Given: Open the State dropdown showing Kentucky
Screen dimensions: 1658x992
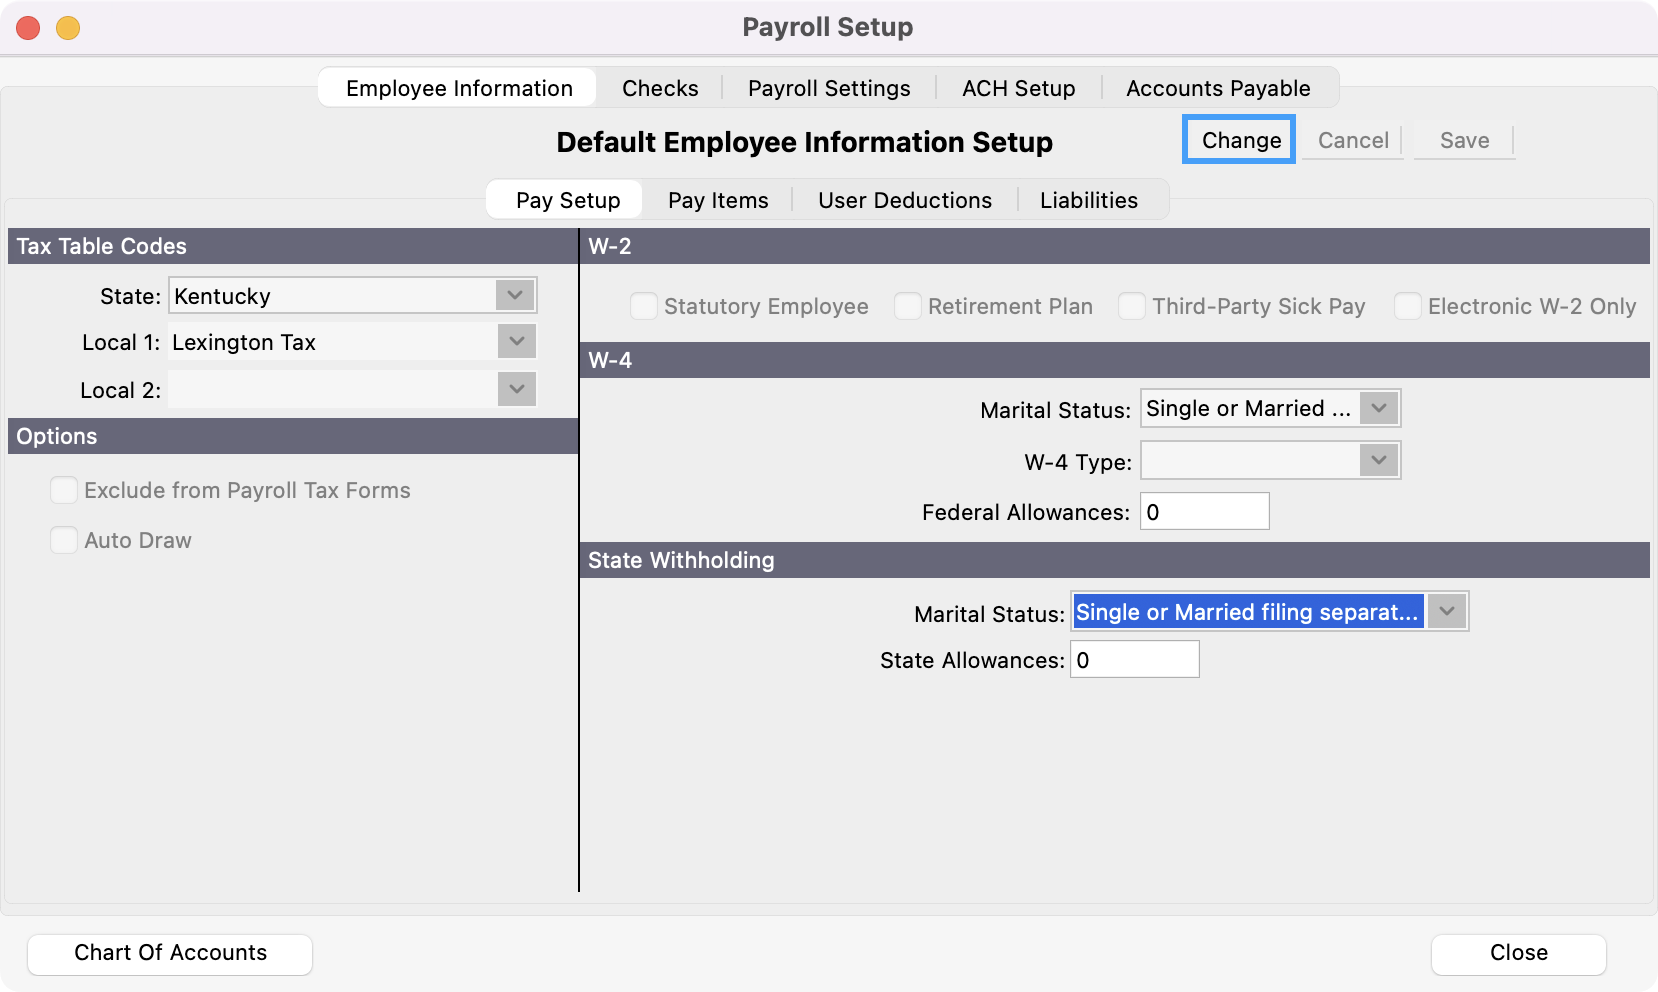Looking at the screenshot, I should (x=515, y=296).
